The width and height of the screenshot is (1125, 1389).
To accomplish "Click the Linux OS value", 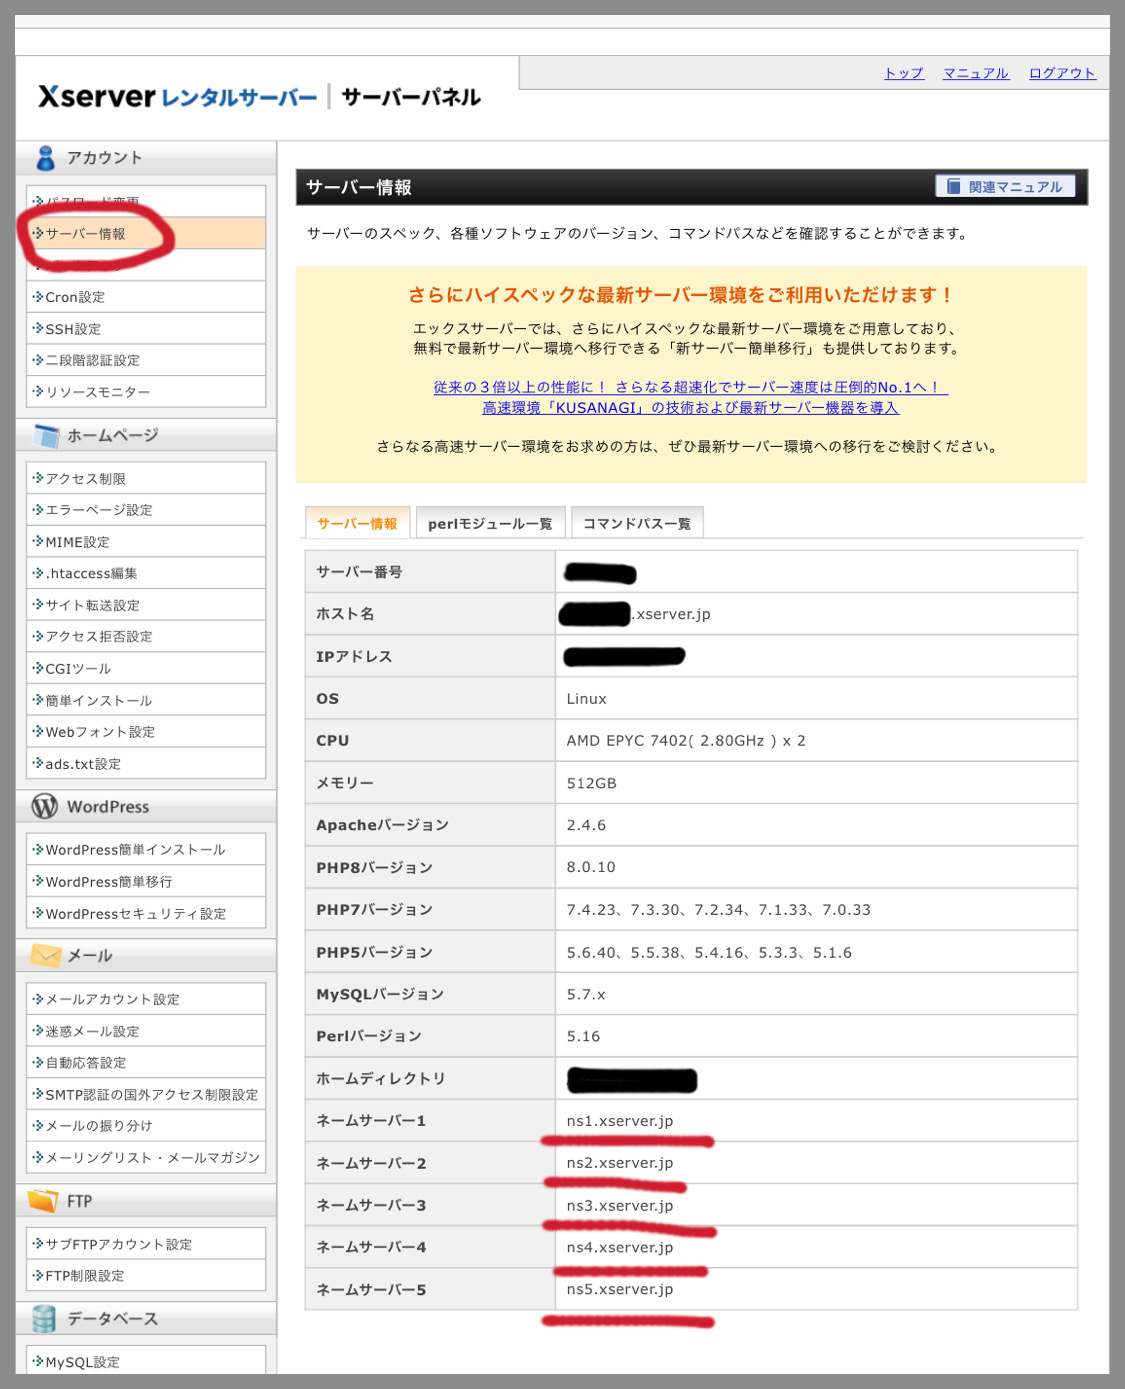I will point(586,699).
